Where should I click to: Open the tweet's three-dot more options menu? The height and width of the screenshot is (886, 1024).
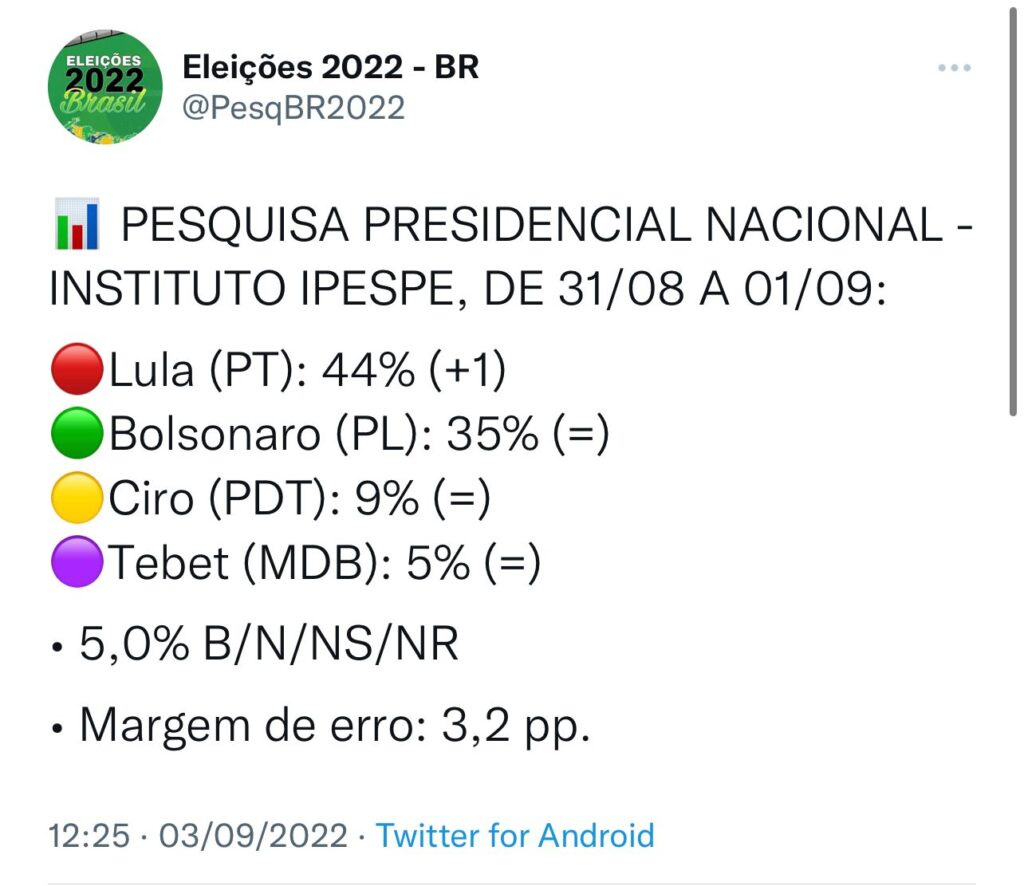[x=954, y=68]
